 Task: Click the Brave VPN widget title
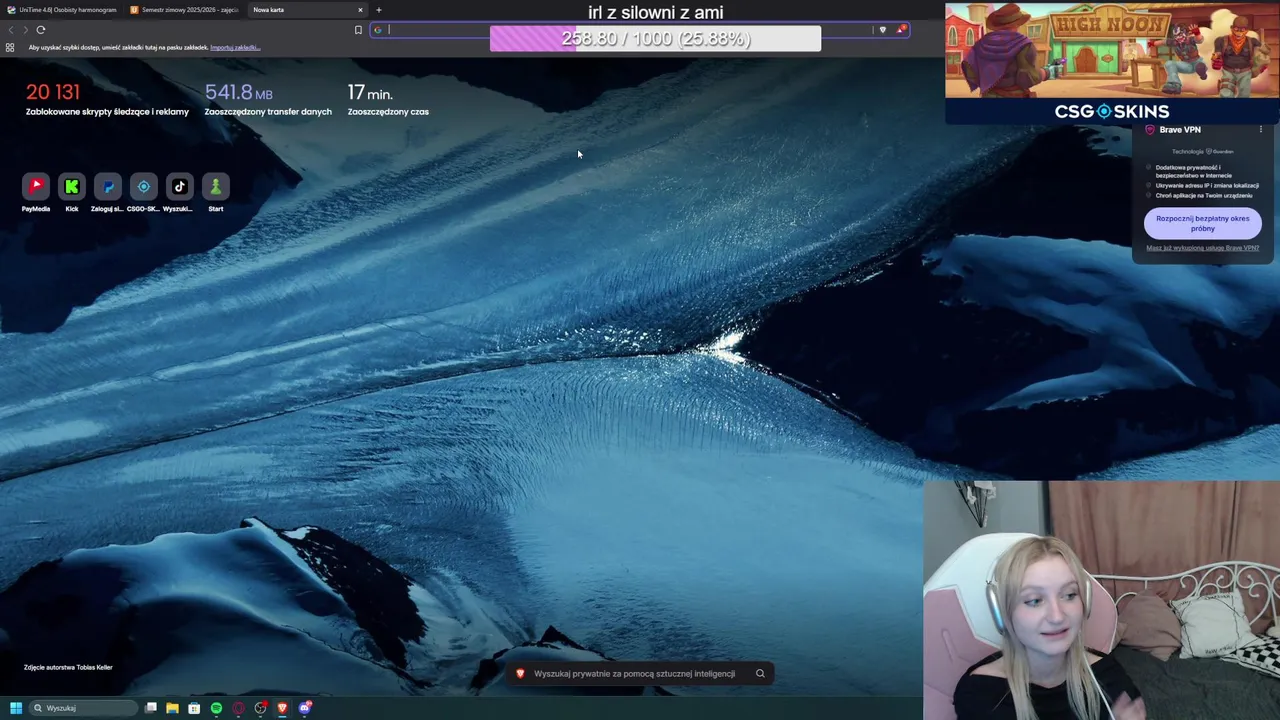coord(1180,130)
